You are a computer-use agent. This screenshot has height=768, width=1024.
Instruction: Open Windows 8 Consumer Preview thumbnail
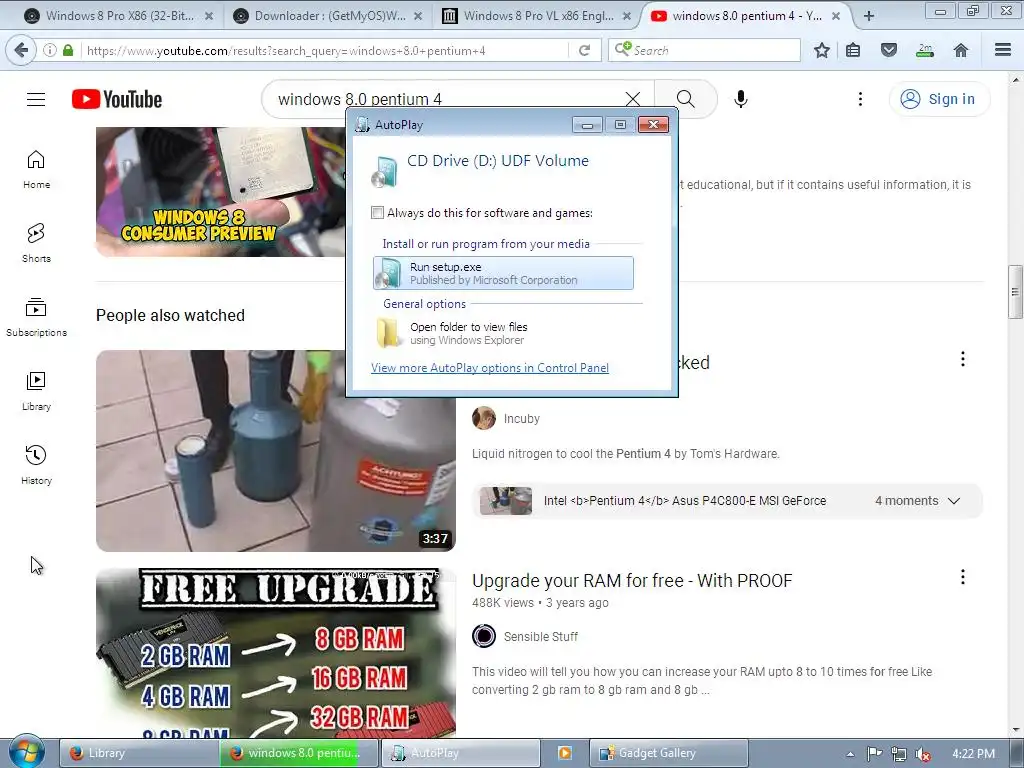221,191
